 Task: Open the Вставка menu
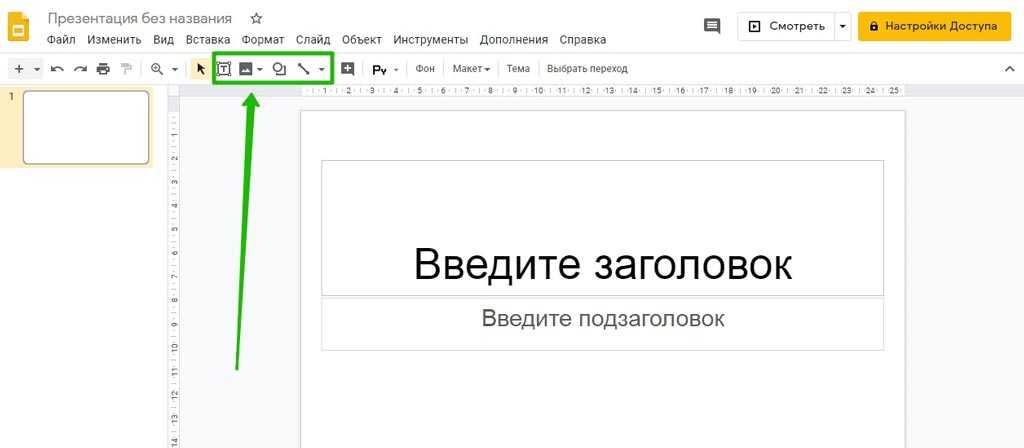pos(208,40)
